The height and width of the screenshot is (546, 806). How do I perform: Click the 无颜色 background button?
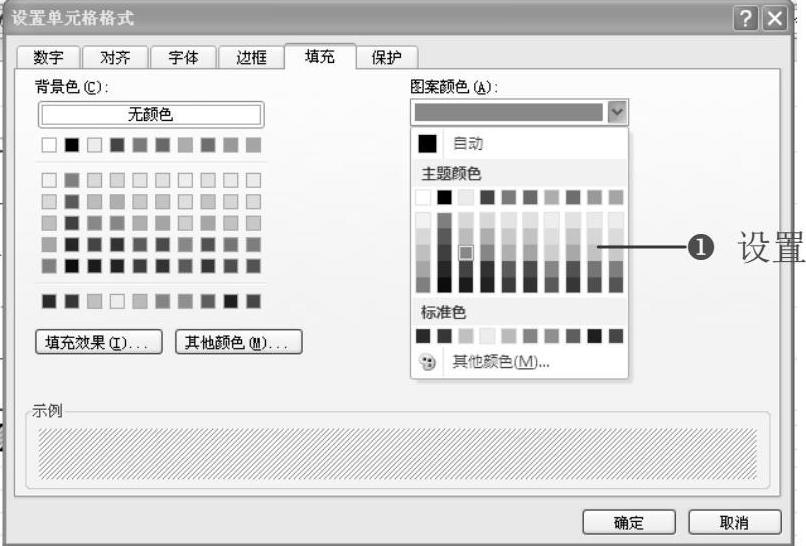pos(151,114)
